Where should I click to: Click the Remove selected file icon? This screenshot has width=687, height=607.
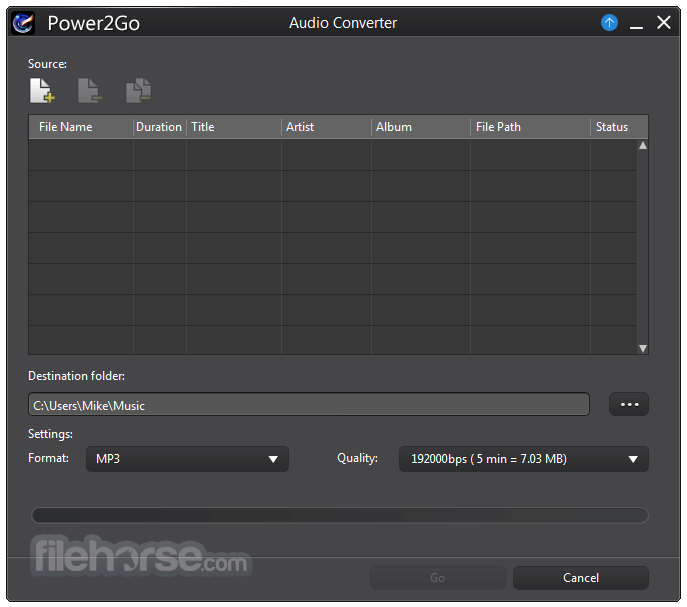[x=90, y=91]
